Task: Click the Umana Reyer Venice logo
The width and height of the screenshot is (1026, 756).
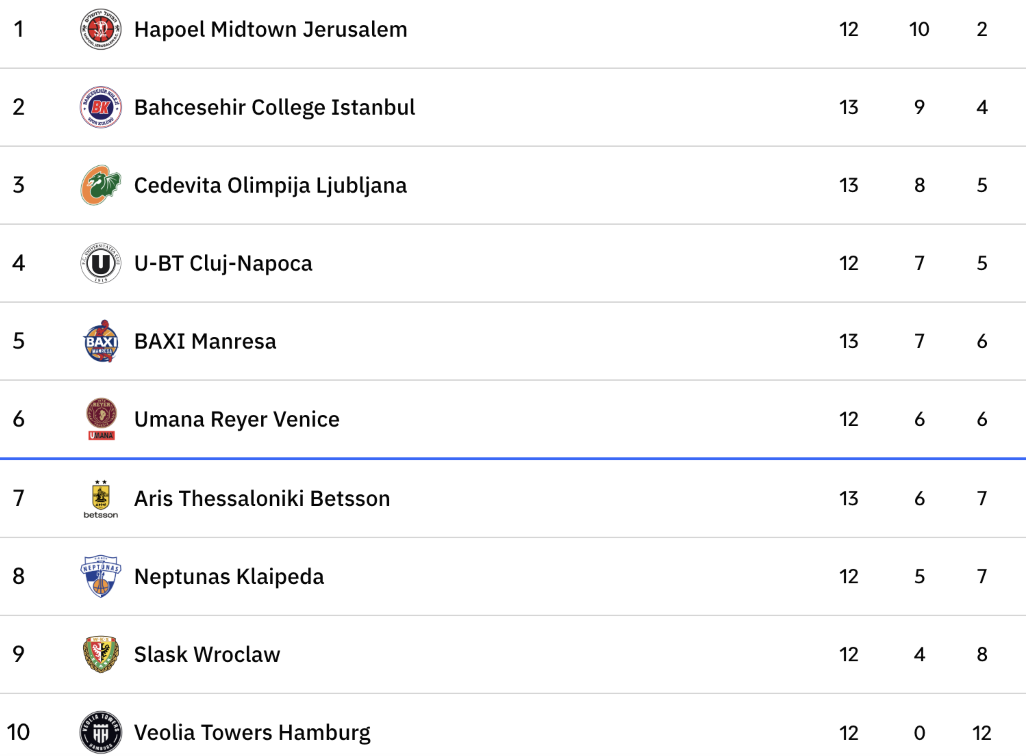Action: (x=100, y=419)
